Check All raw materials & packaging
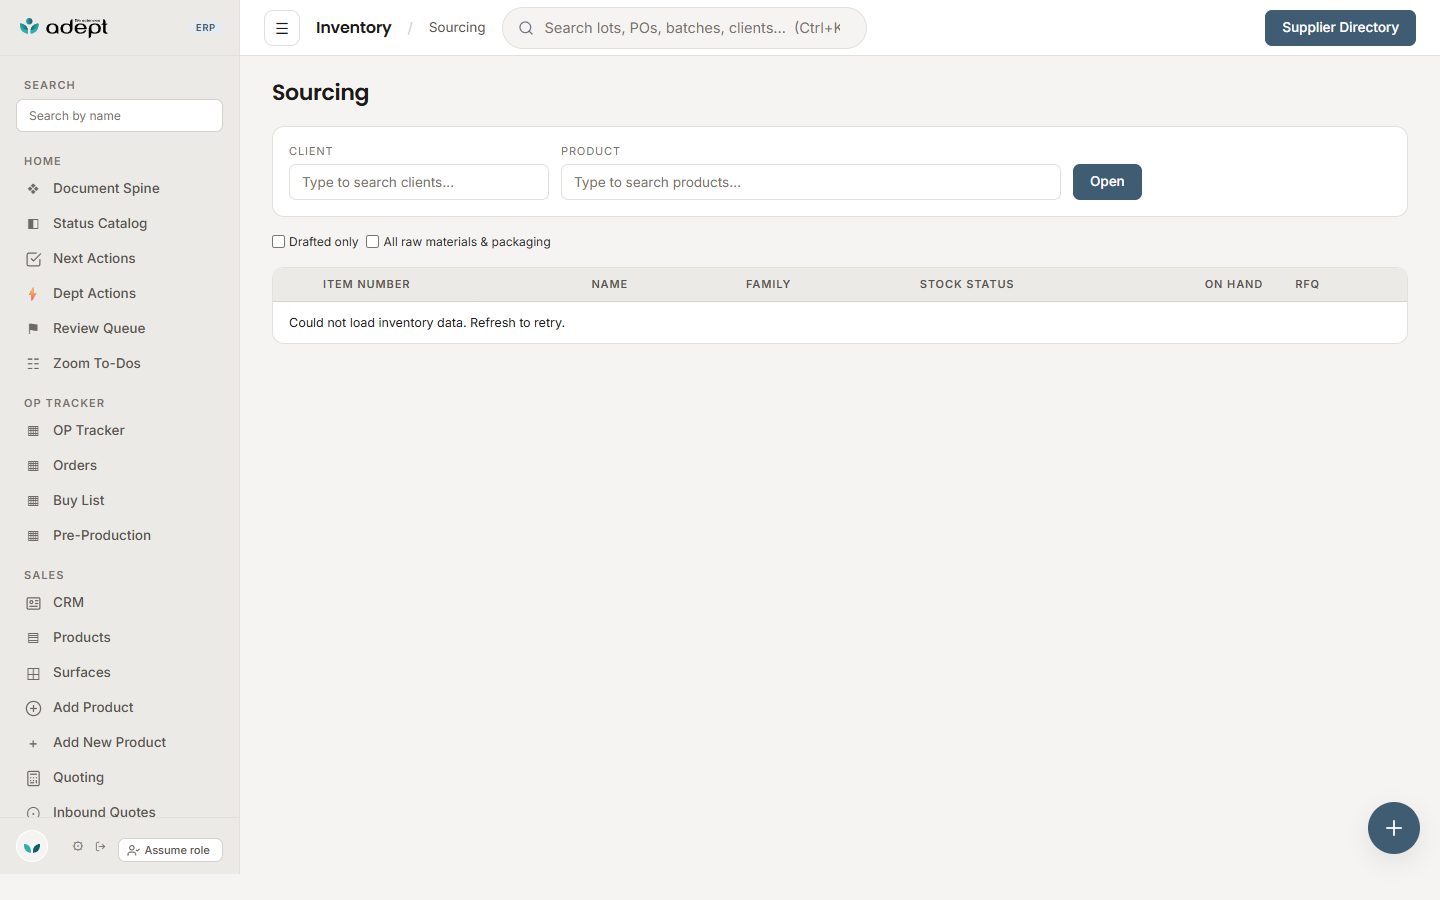 (373, 242)
